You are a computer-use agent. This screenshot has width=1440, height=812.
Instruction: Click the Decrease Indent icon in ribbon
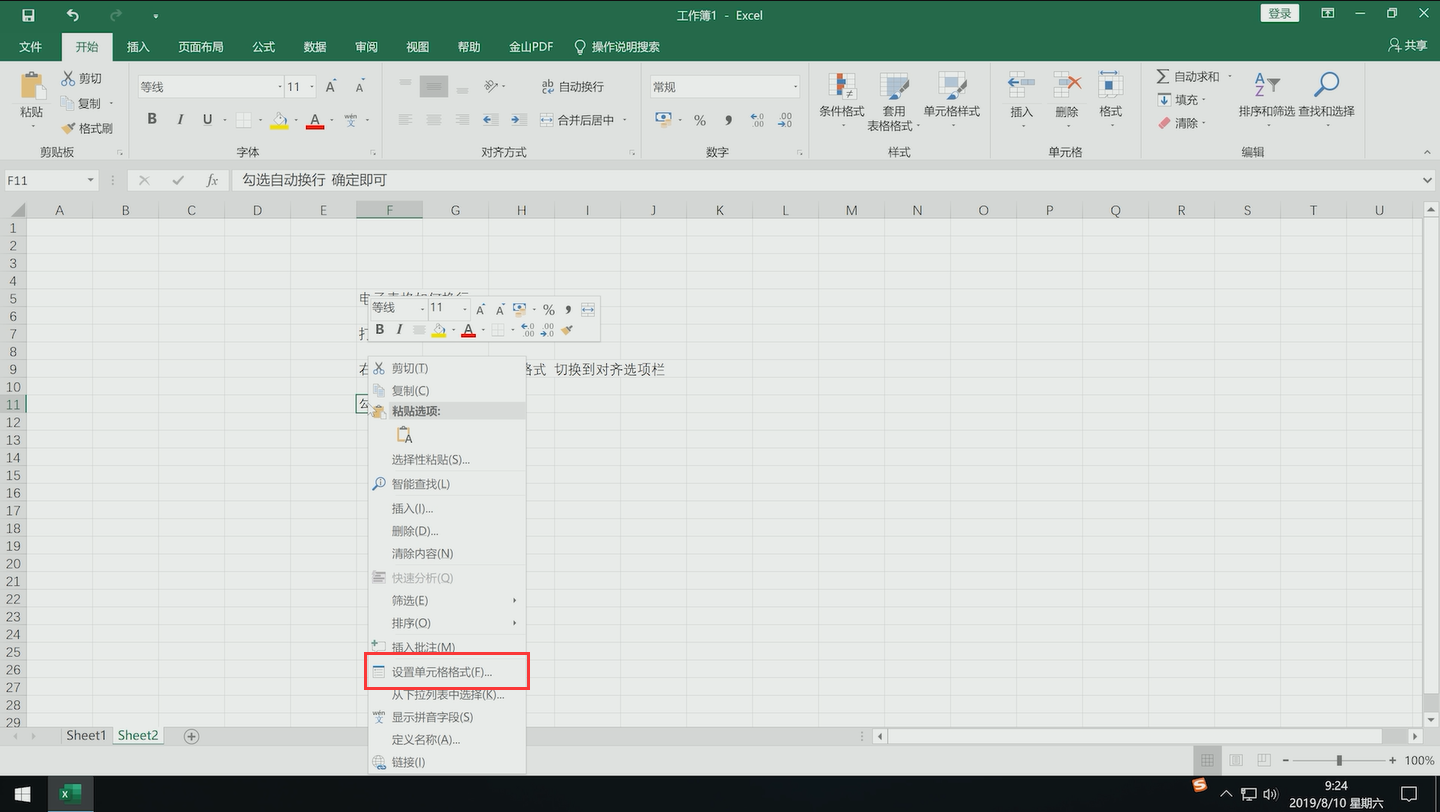pos(490,120)
